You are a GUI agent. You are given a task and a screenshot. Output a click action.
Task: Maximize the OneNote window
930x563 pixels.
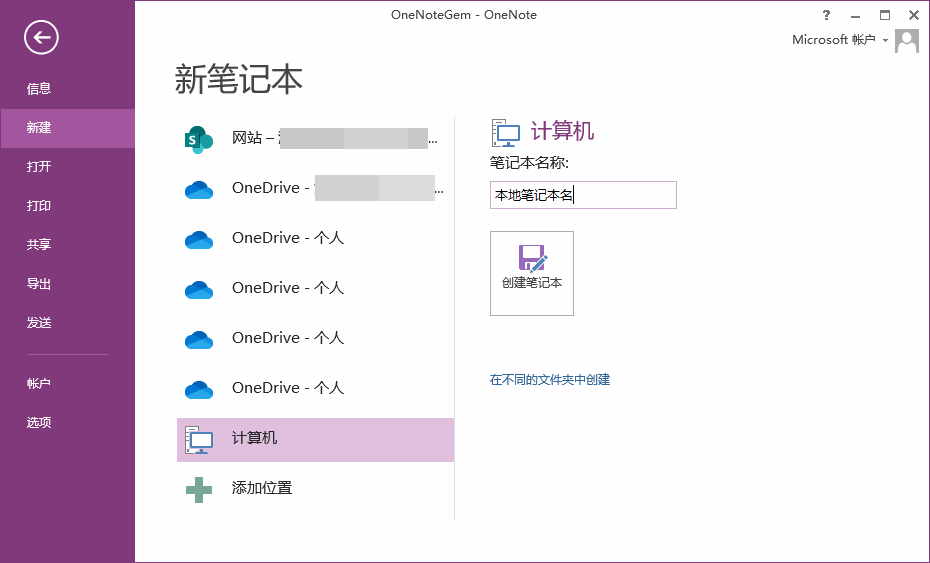point(885,15)
